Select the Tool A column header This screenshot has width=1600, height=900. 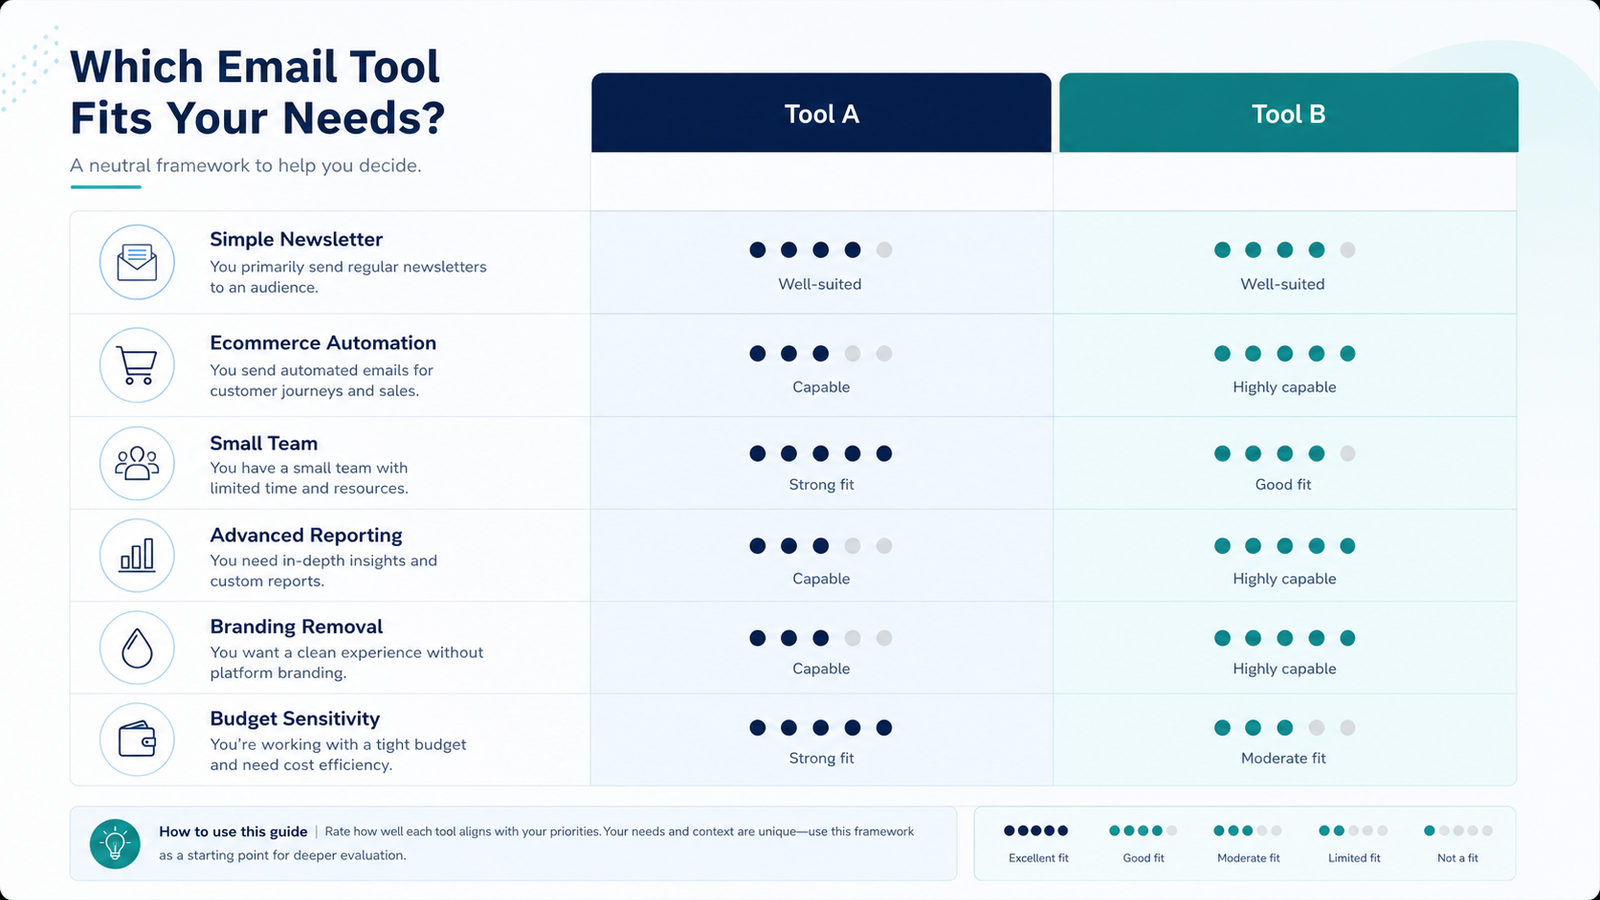821,113
